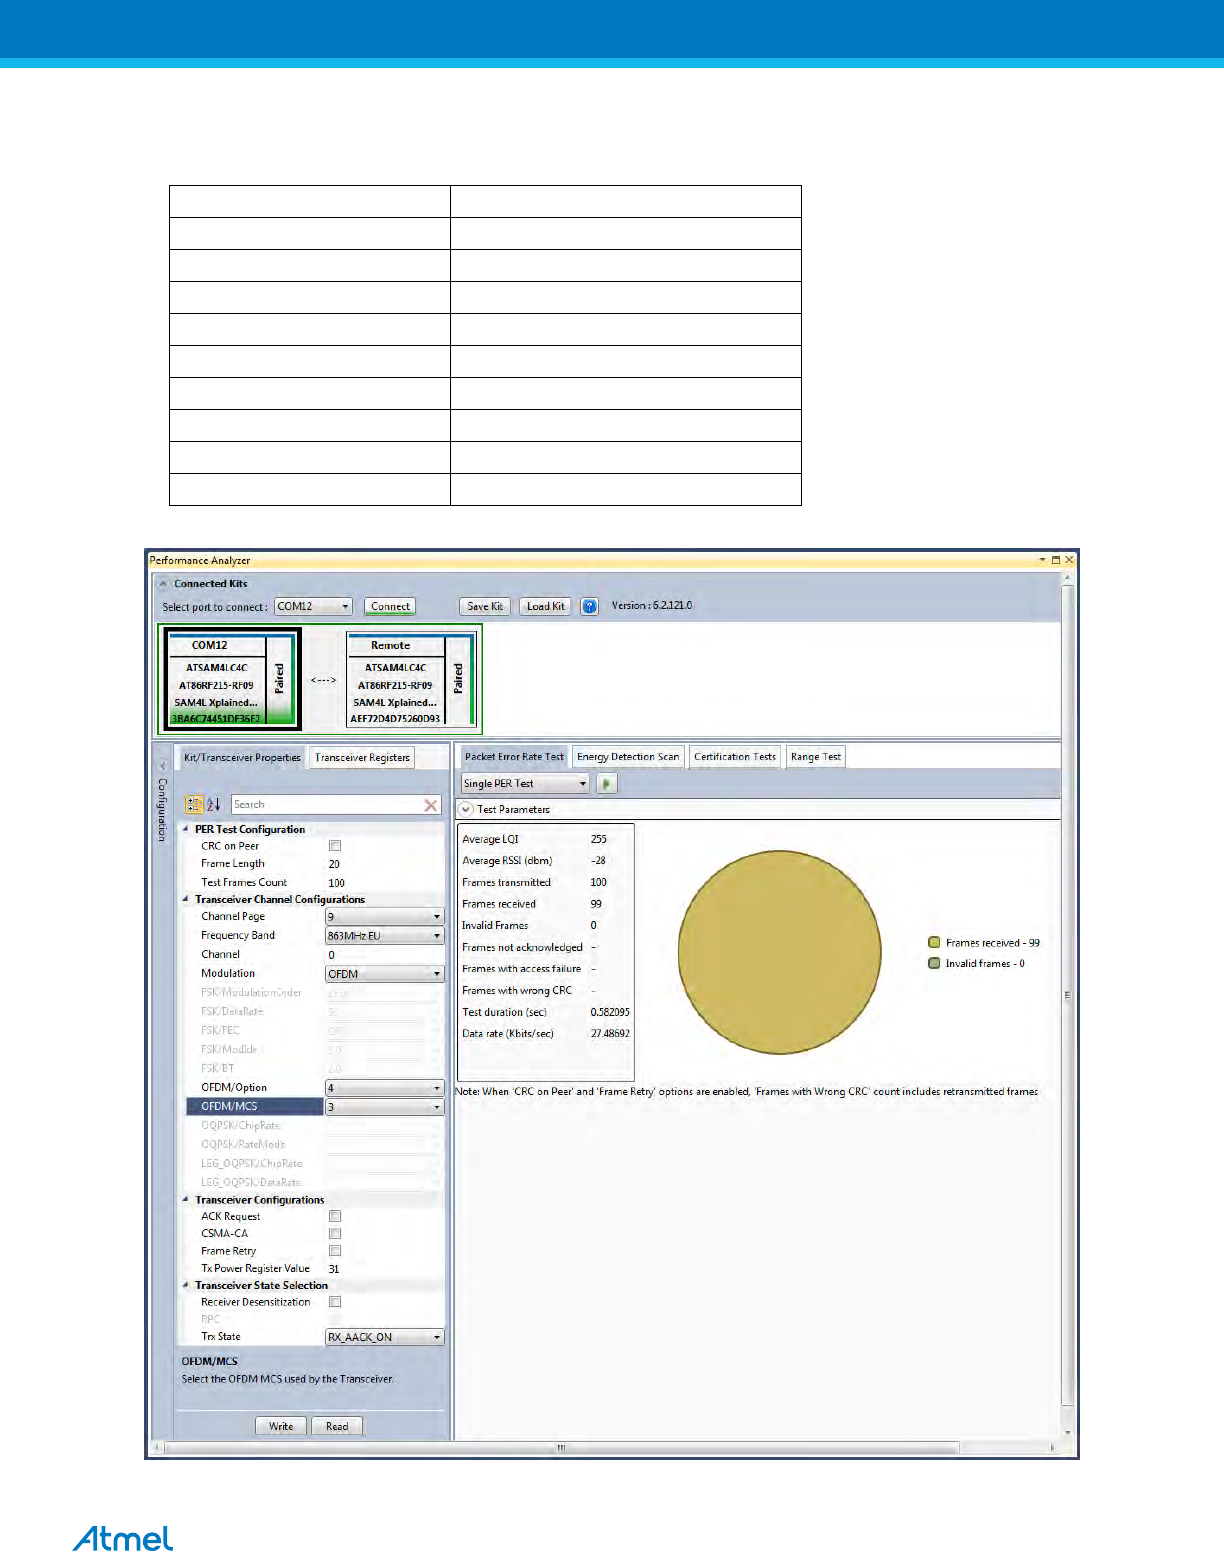
Task: Switch to Transceiver Registers tab
Action: click(x=362, y=758)
